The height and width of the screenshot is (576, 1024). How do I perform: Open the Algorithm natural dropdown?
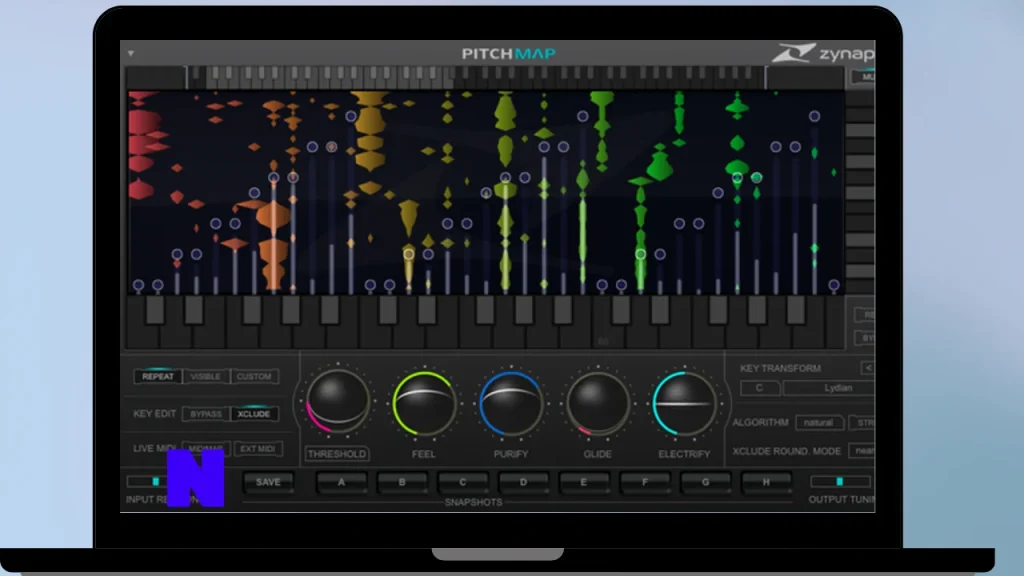(819, 423)
